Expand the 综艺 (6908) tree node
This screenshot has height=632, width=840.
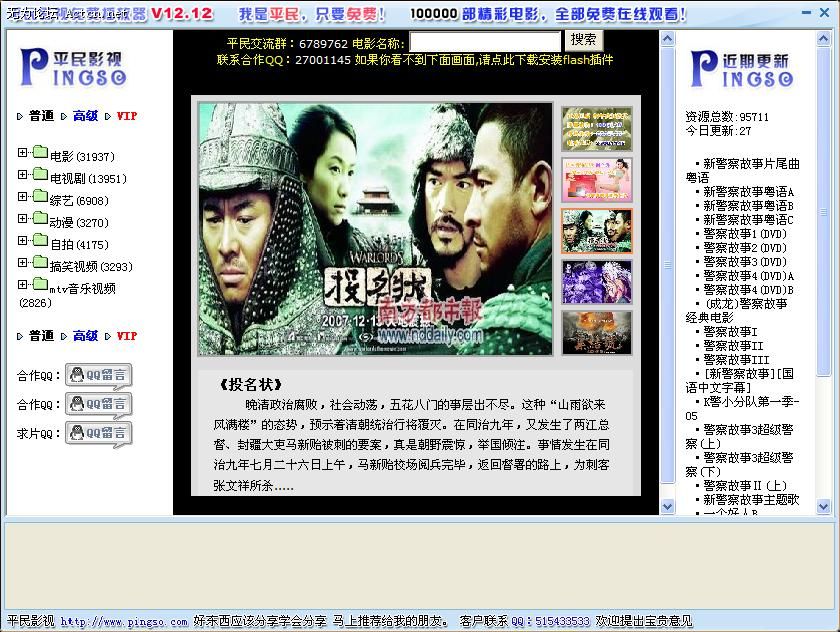[x=22, y=196]
